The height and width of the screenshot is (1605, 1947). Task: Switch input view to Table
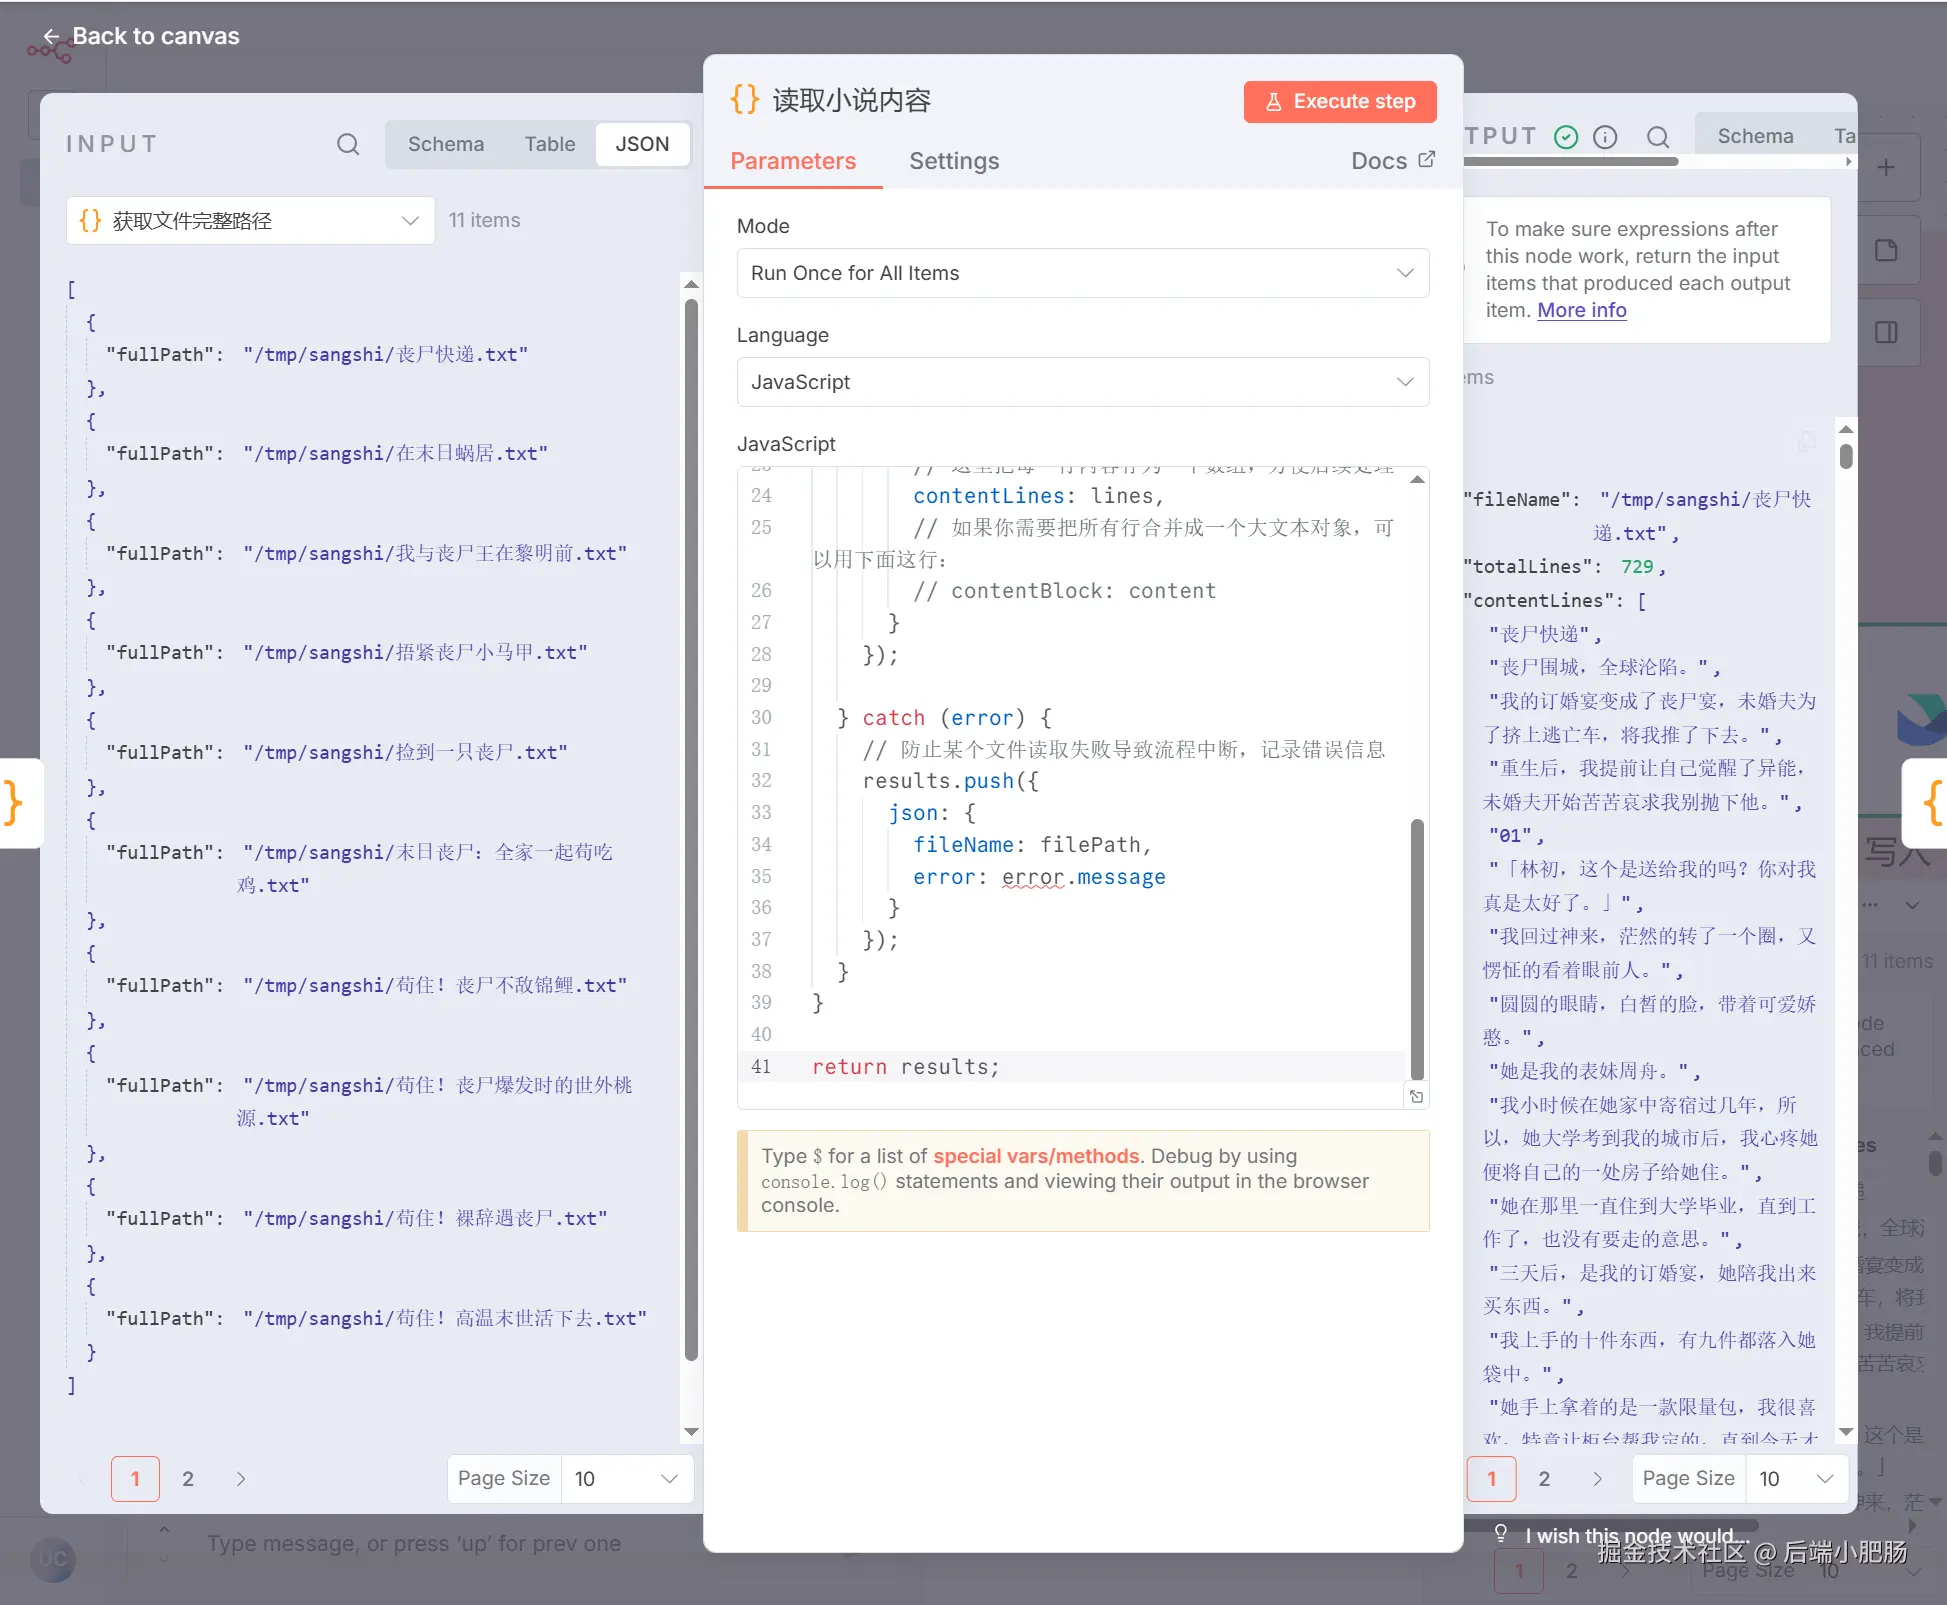coord(549,144)
